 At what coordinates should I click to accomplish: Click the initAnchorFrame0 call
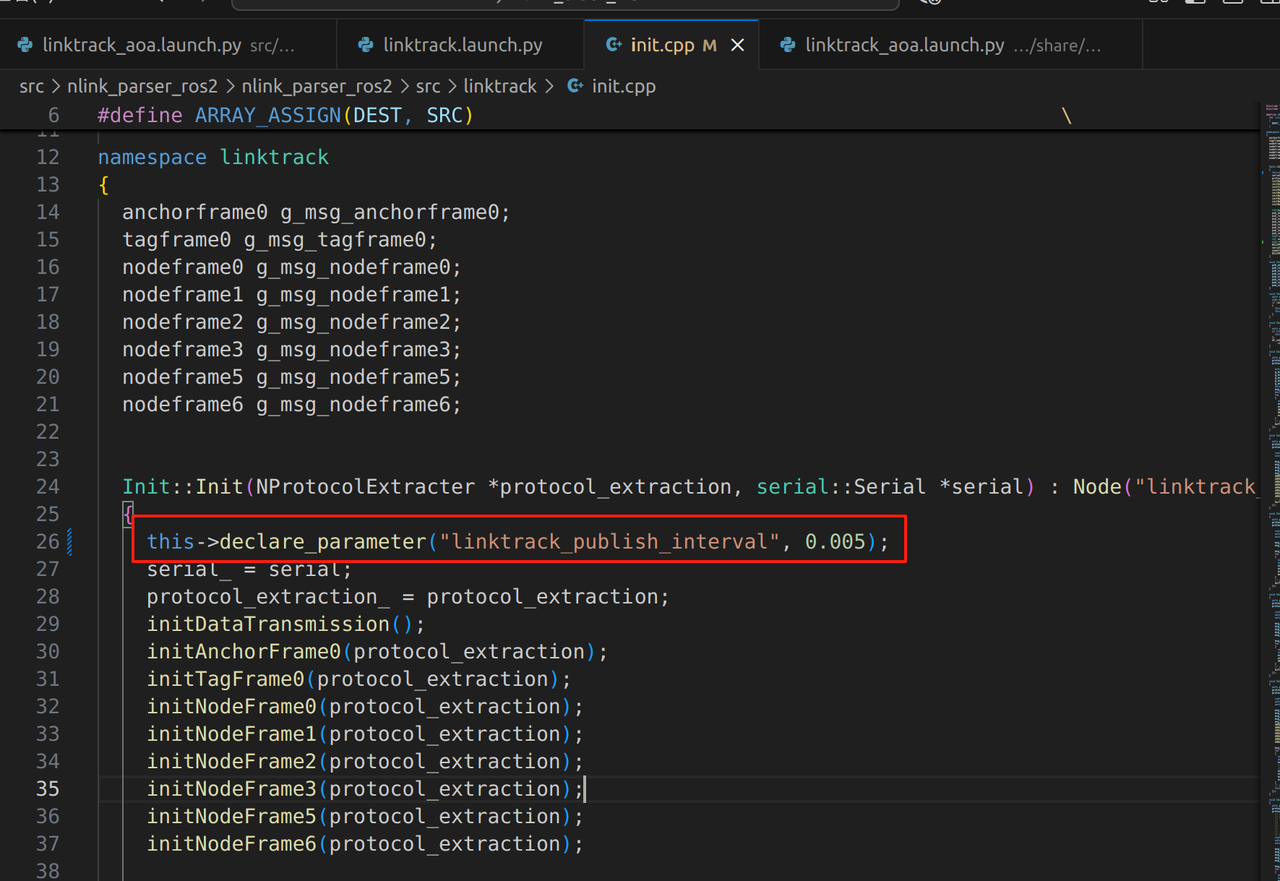[x=377, y=651]
